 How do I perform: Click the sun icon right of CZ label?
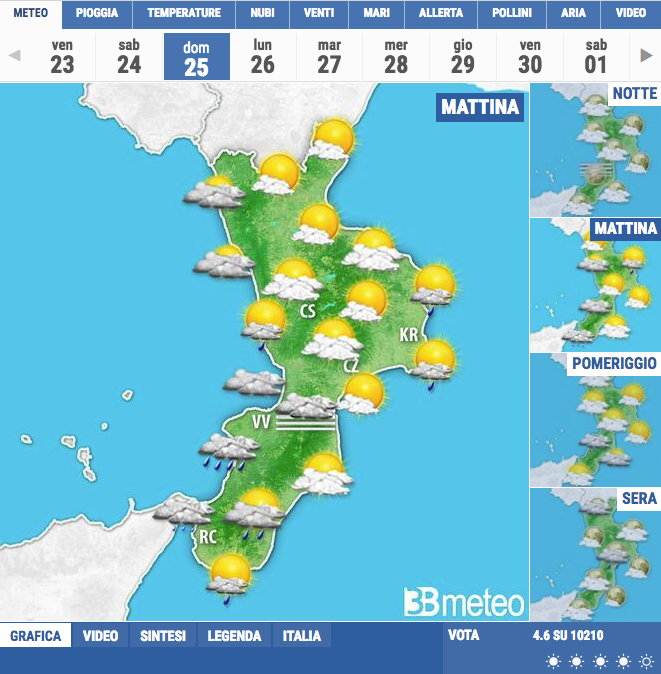pyautogui.click(x=362, y=394)
